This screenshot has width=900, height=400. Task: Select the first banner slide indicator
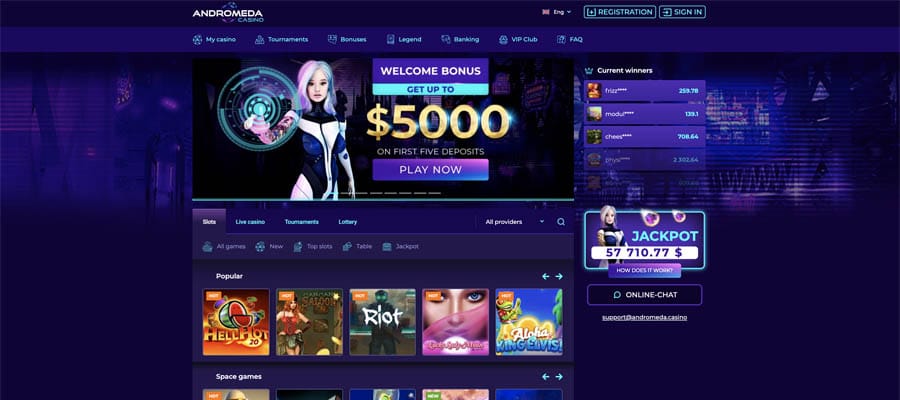346,193
